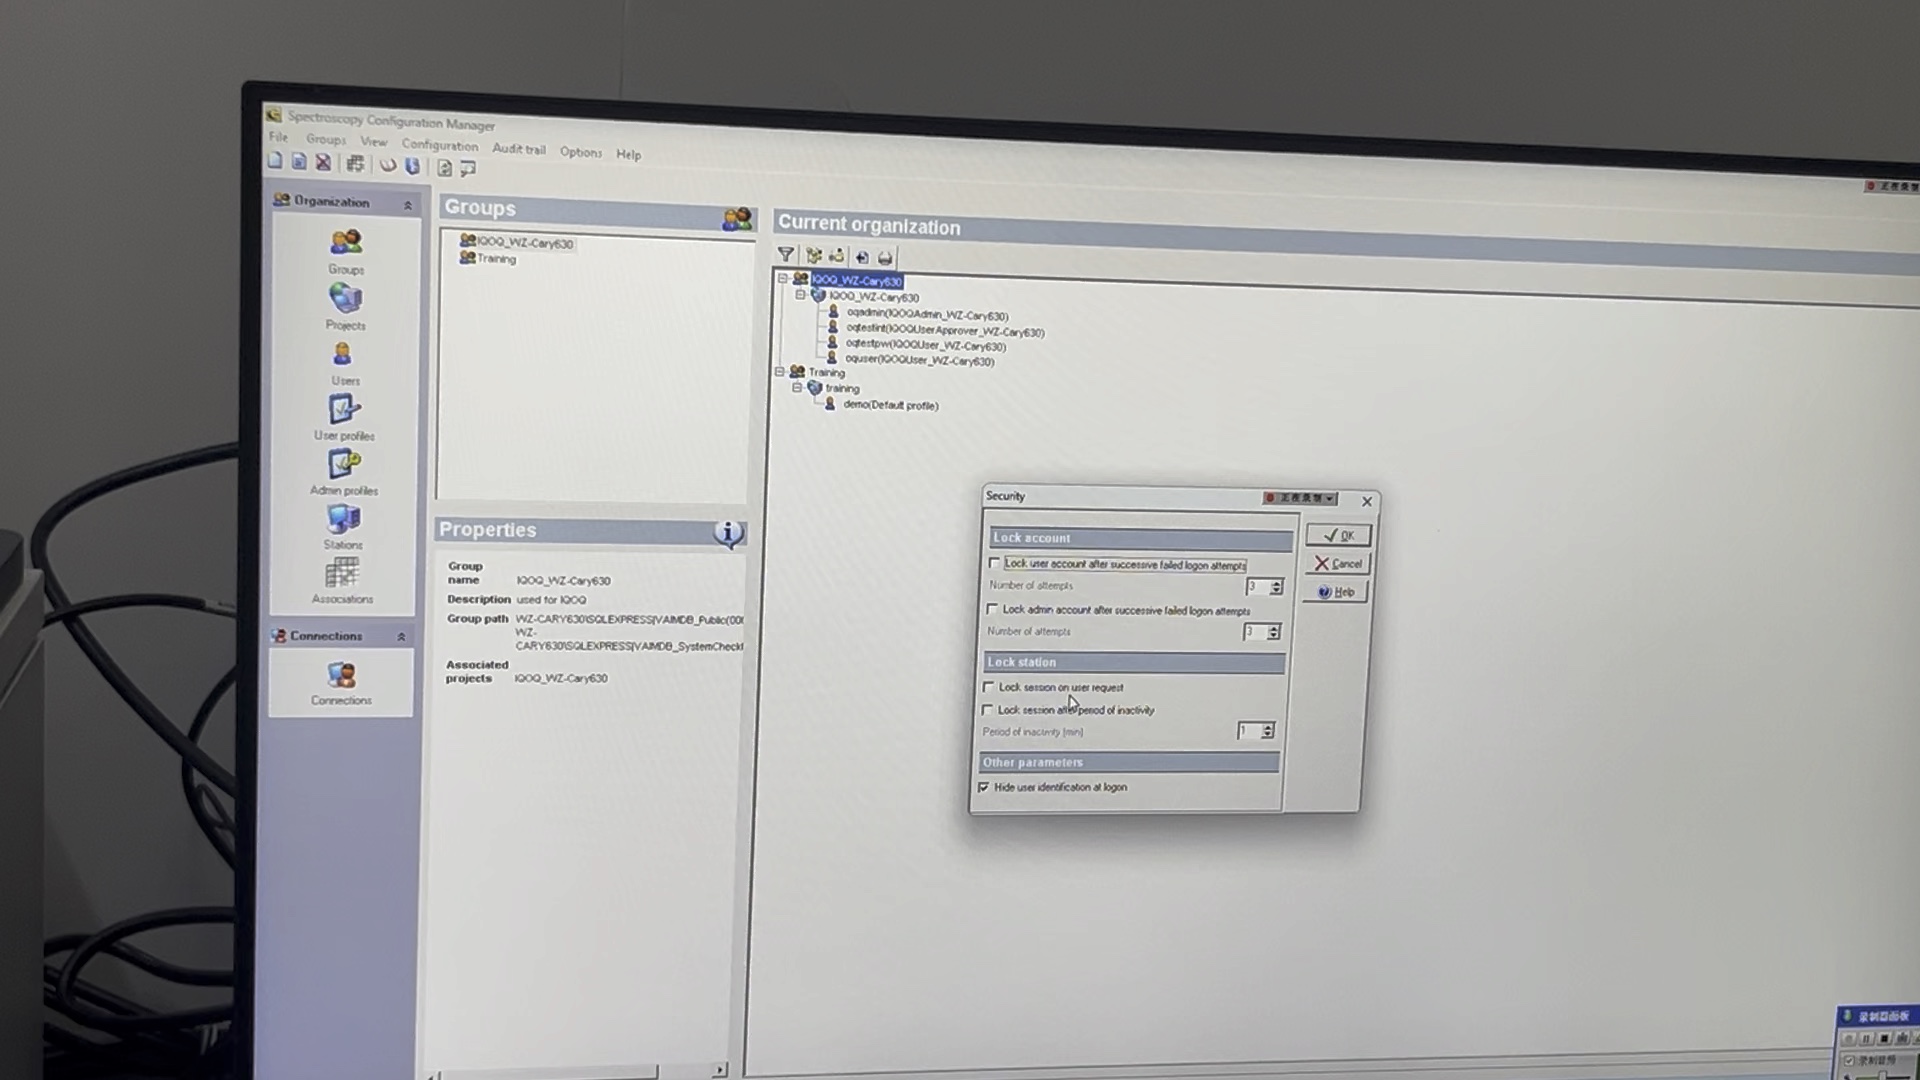Open the Users sidebar icon
Screen dimensions: 1920x1080
point(343,355)
